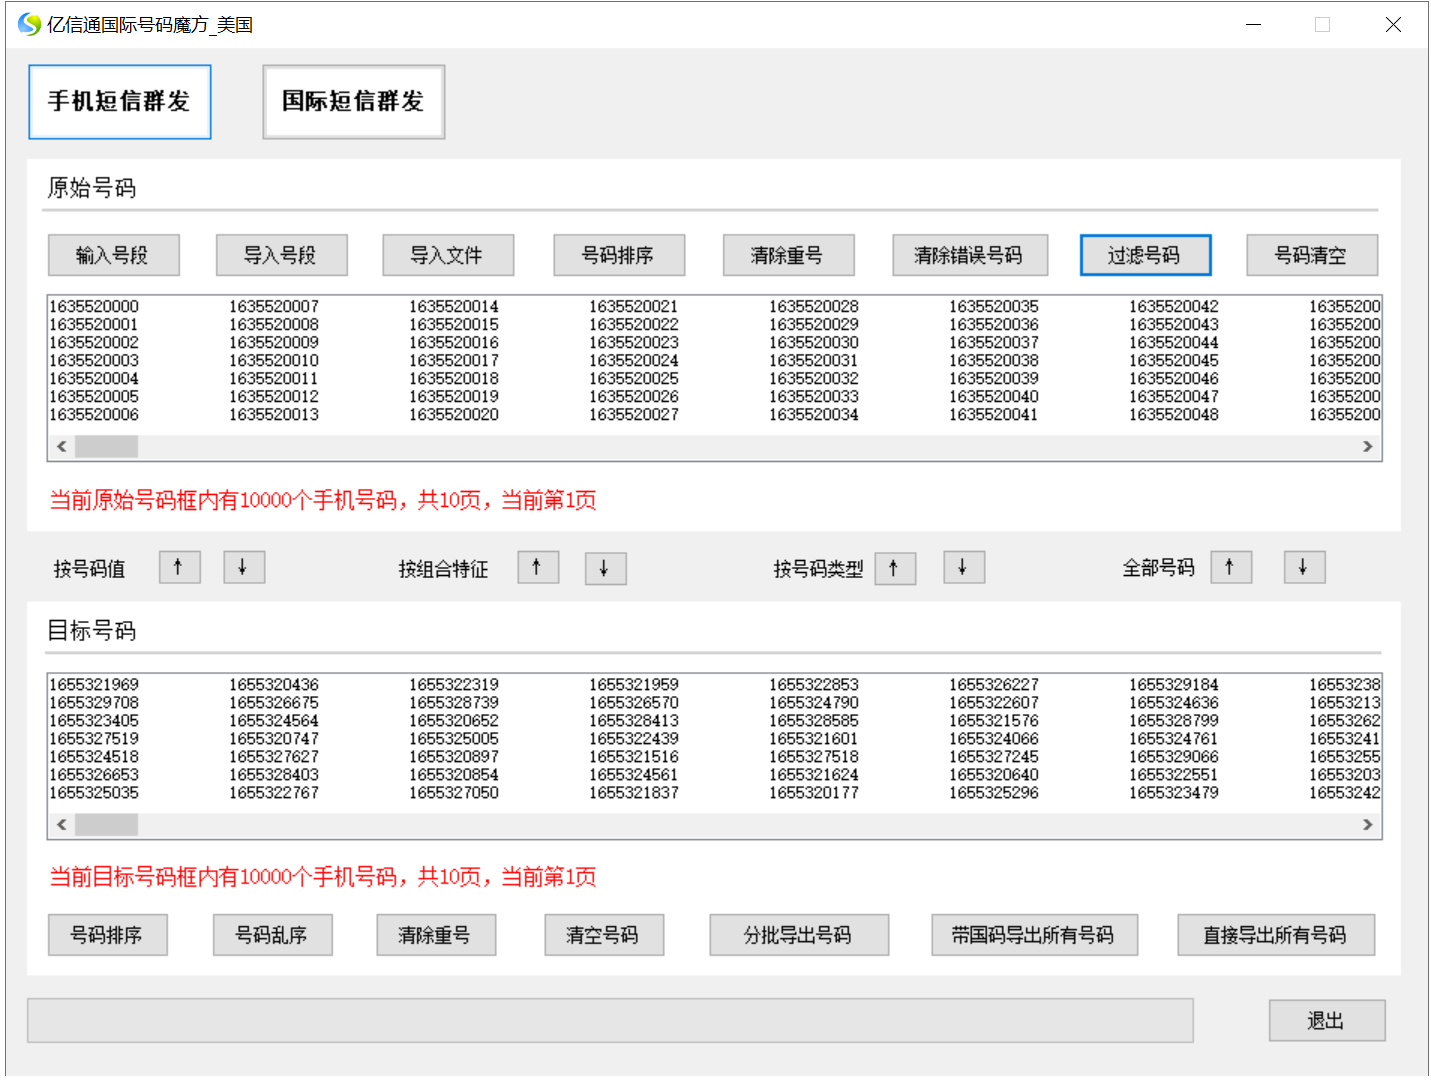Hit the up arrow beside 全部号码
The width and height of the screenshot is (1431, 1083).
pos(1230,567)
